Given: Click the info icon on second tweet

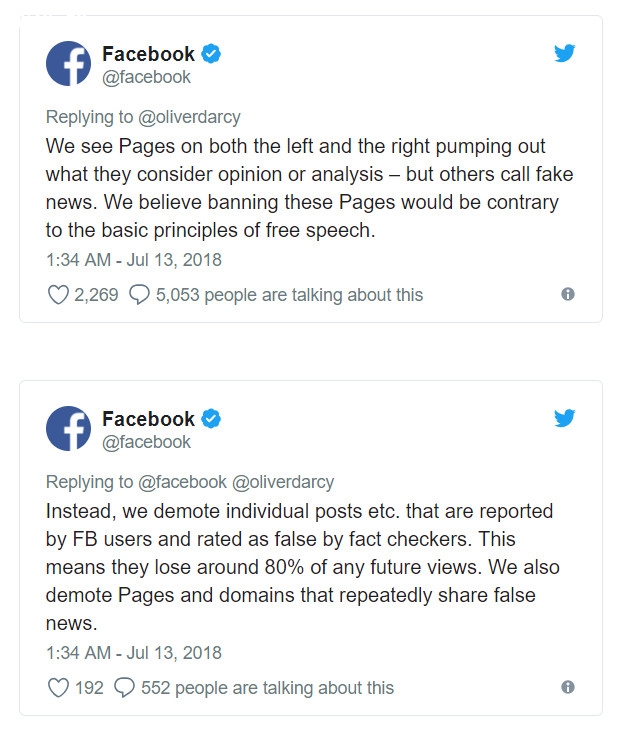Looking at the screenshot, I should [x=568, y=687].
